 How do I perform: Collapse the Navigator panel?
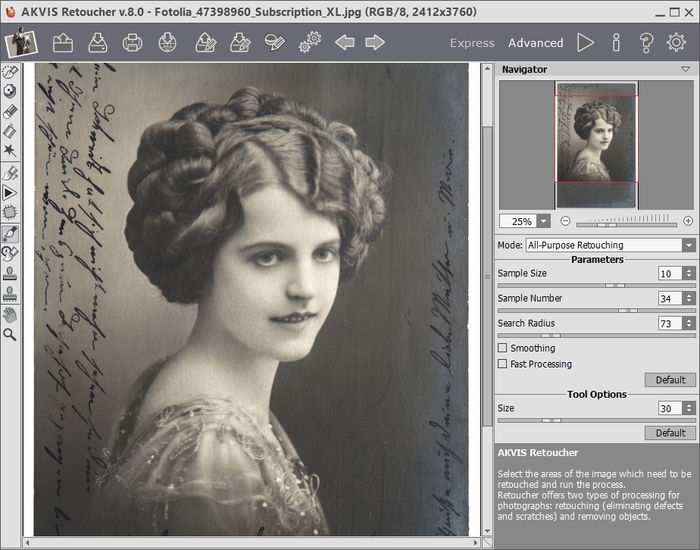tap(685, 70)
